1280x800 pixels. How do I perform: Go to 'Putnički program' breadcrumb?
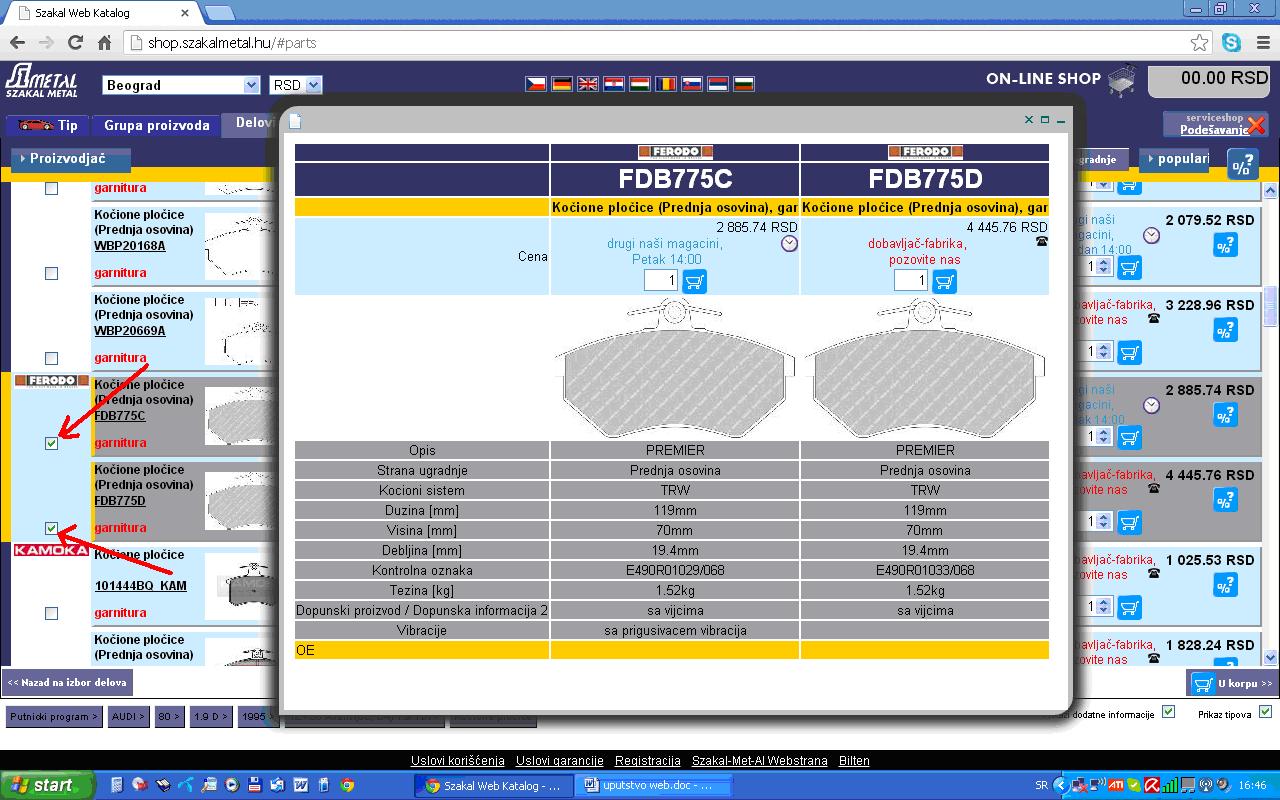(54, 716)
